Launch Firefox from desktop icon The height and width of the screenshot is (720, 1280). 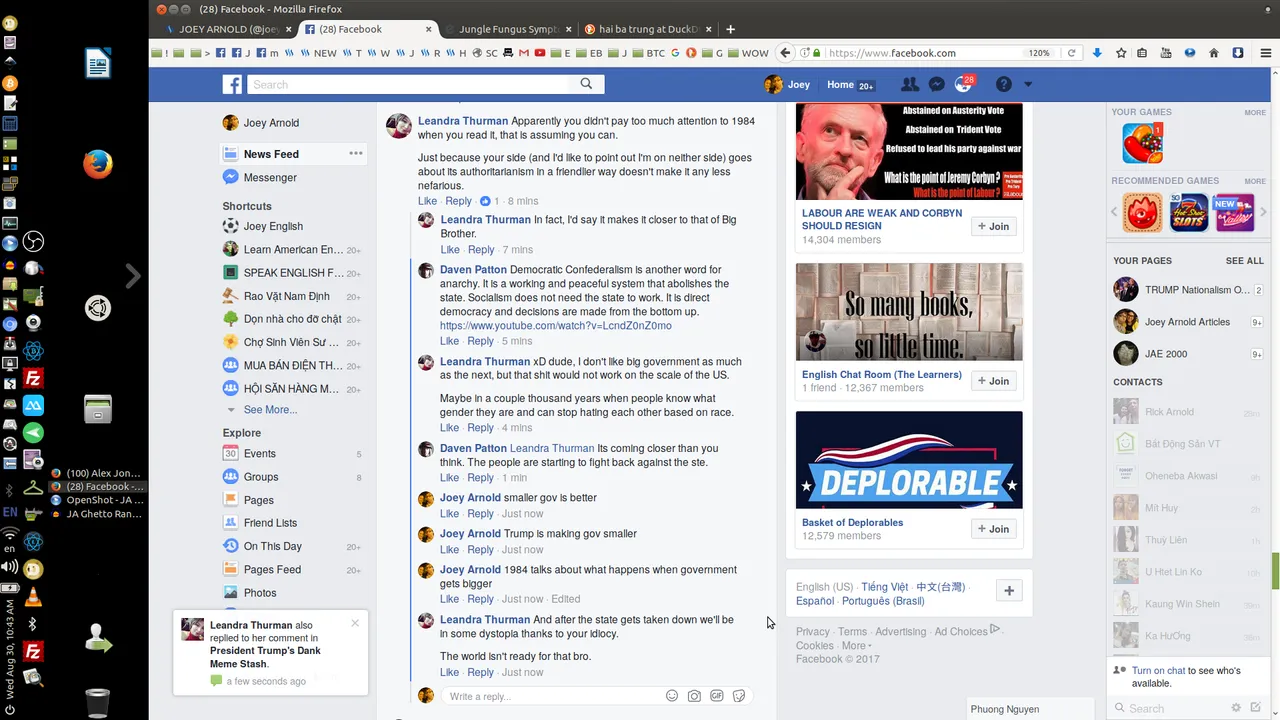point(97,164)
